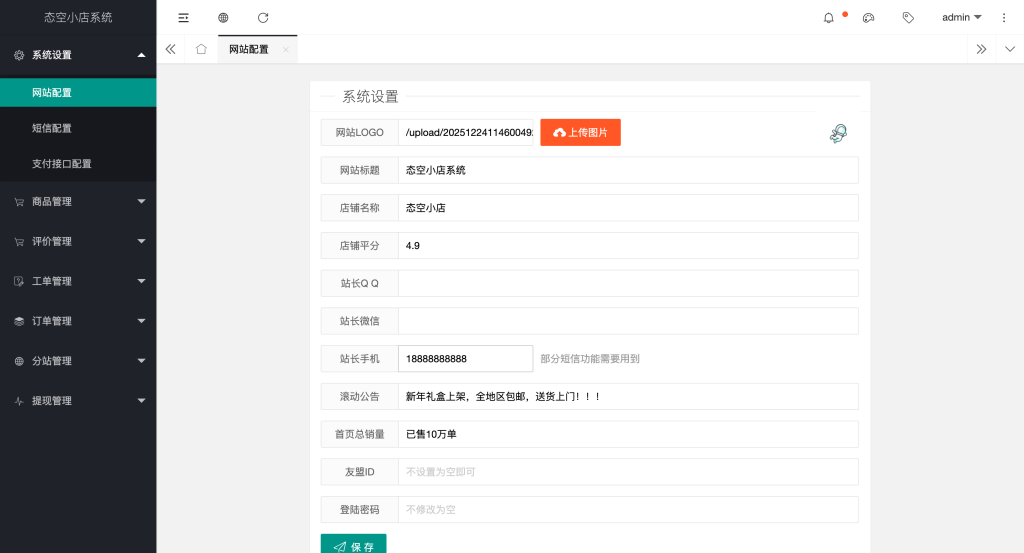Click the 保存 save button
The image size is (1024, 553).
[353, 545]
